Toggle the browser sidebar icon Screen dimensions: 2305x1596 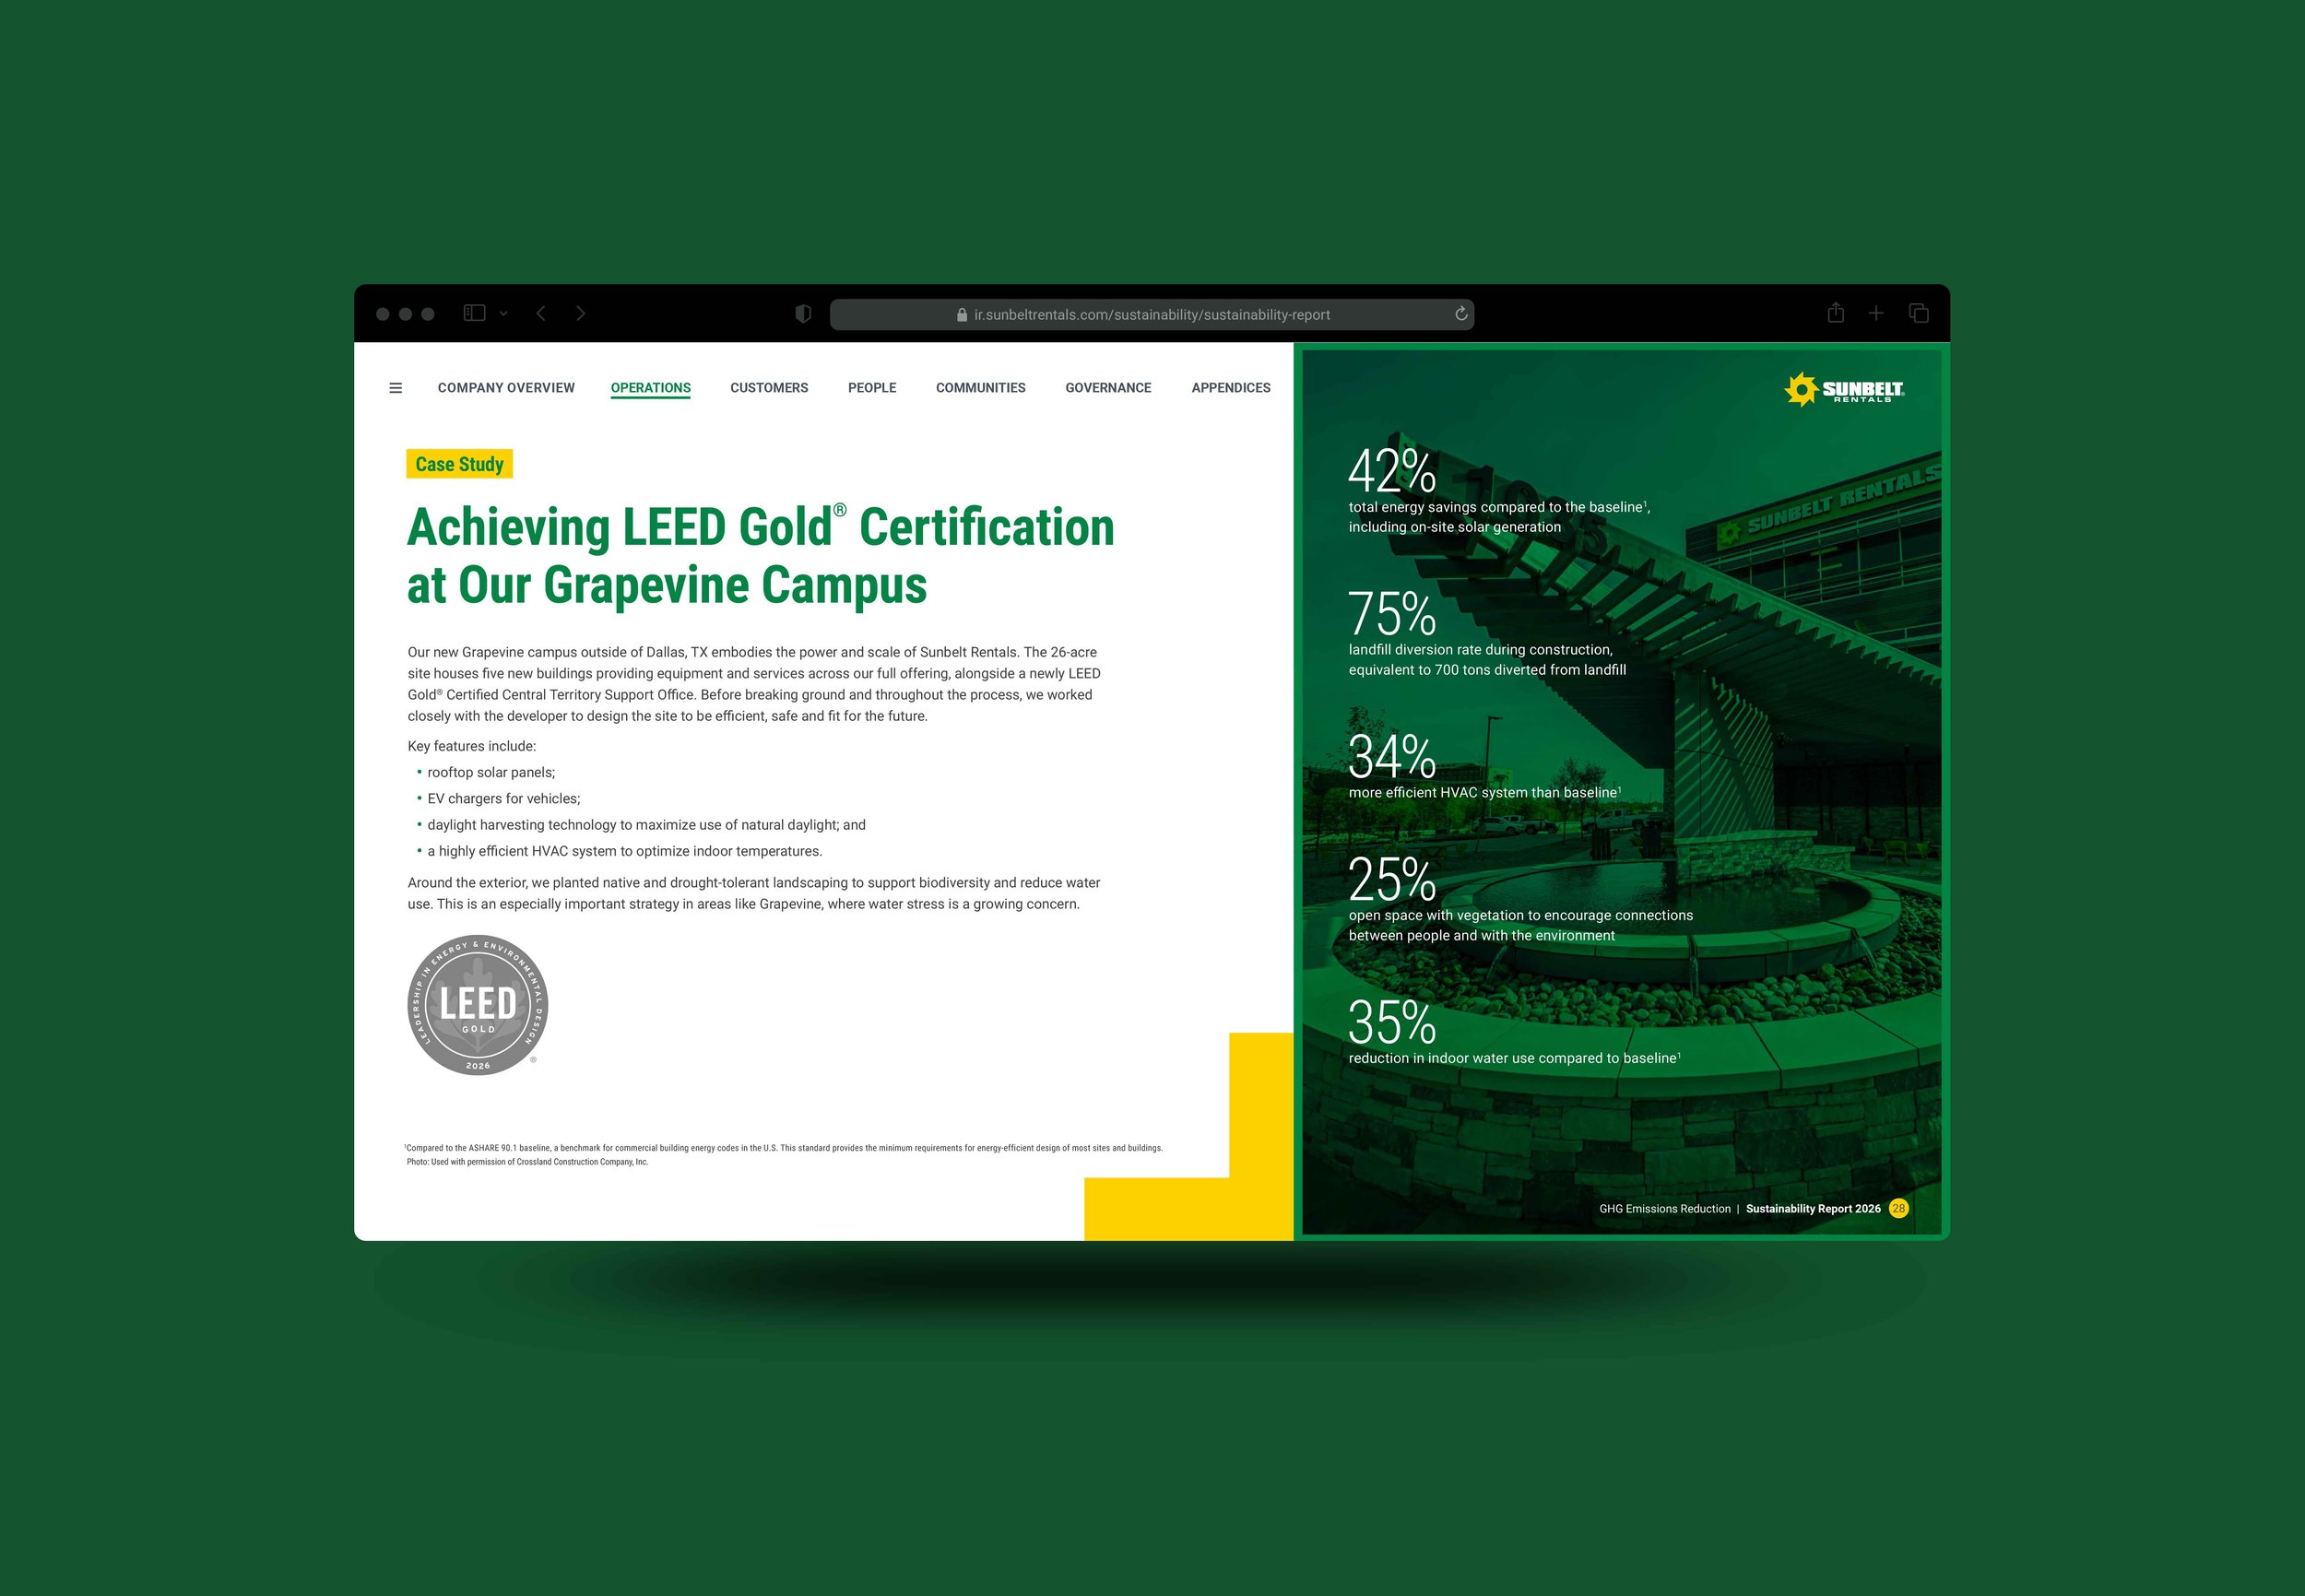(x=474, y=313)
